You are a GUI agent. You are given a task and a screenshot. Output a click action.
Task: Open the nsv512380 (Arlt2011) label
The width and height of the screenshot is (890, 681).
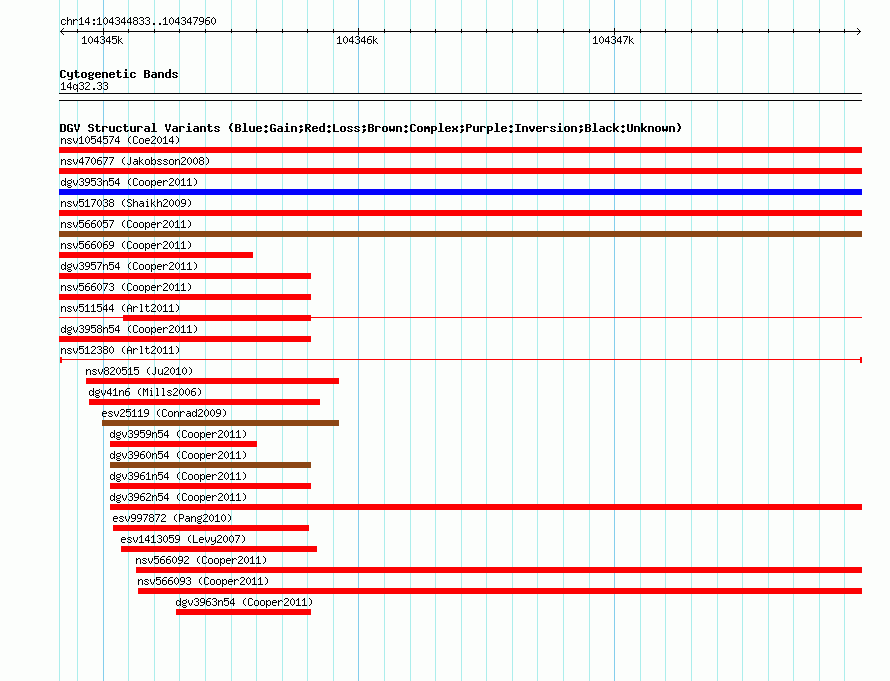point(120,350)
